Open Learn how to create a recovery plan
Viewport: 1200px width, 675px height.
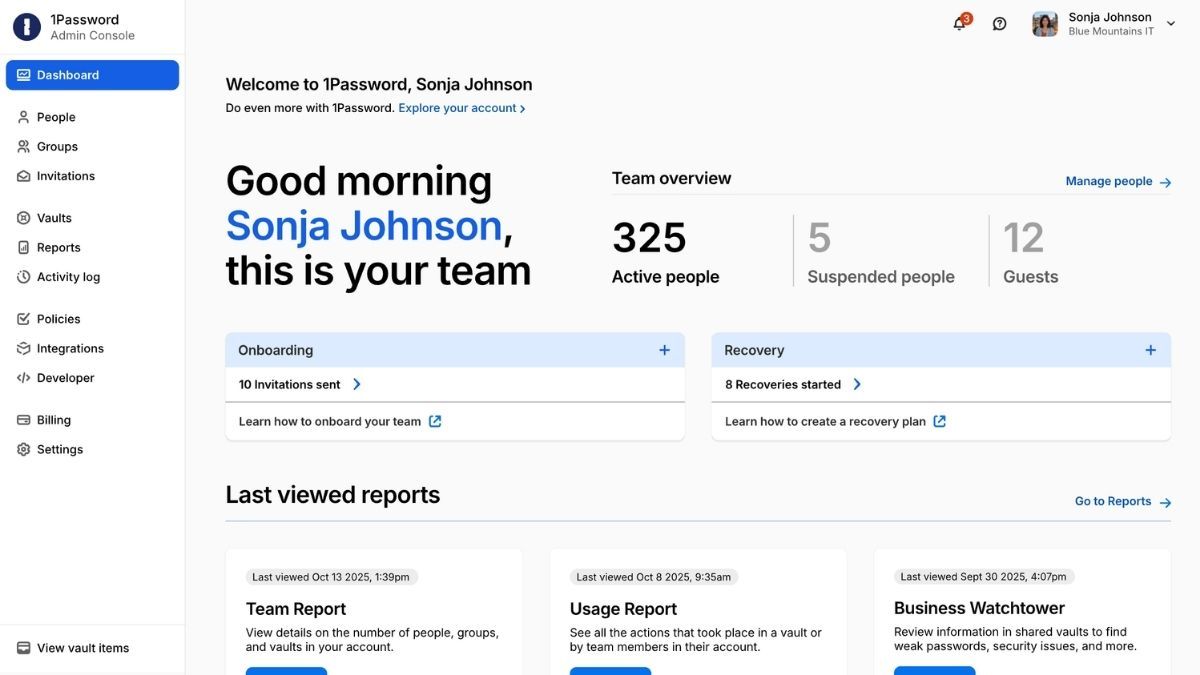[x=825, y=422]
